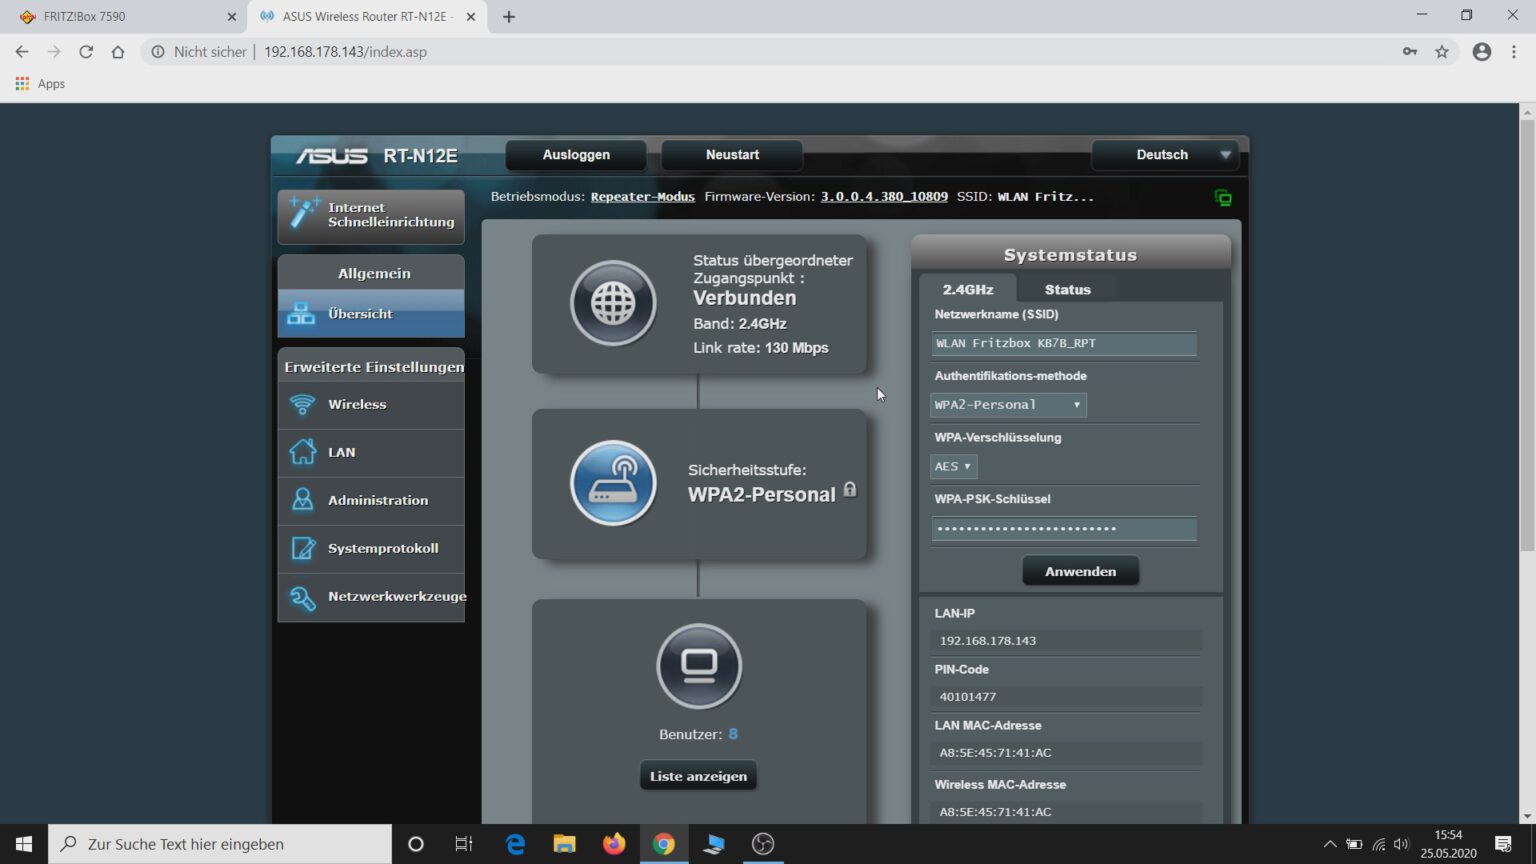Open Firefox from taskbar
This screenshot has height=864, width=1536.
click(614, 844)
